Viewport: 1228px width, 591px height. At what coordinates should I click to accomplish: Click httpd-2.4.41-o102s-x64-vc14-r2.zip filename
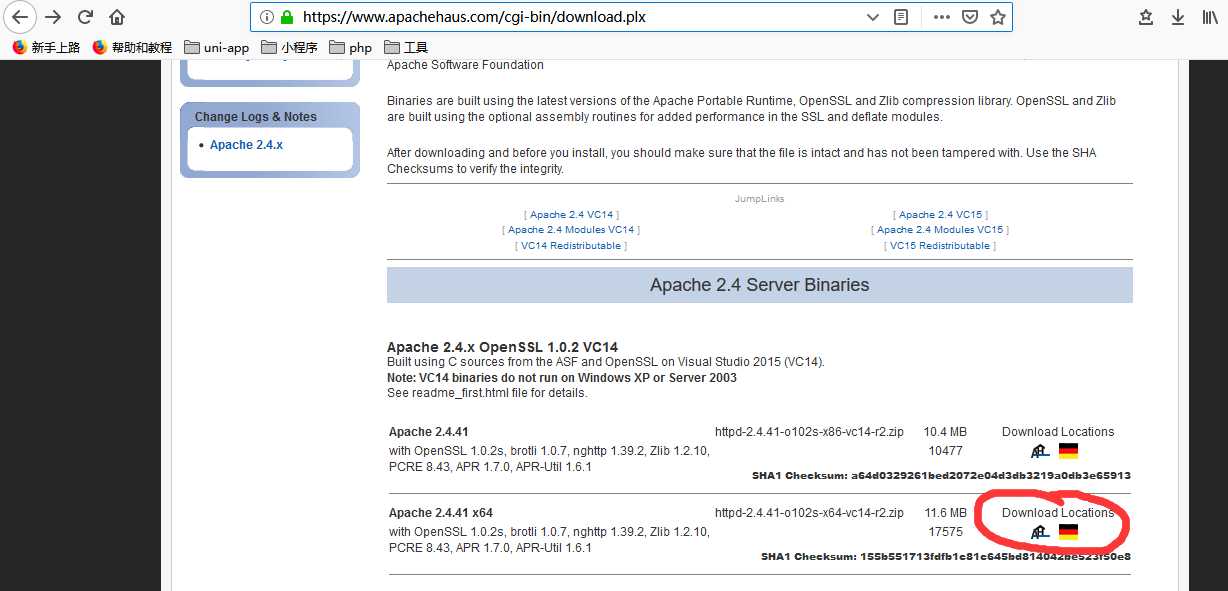pyautogui.click(x=809, y=513)
